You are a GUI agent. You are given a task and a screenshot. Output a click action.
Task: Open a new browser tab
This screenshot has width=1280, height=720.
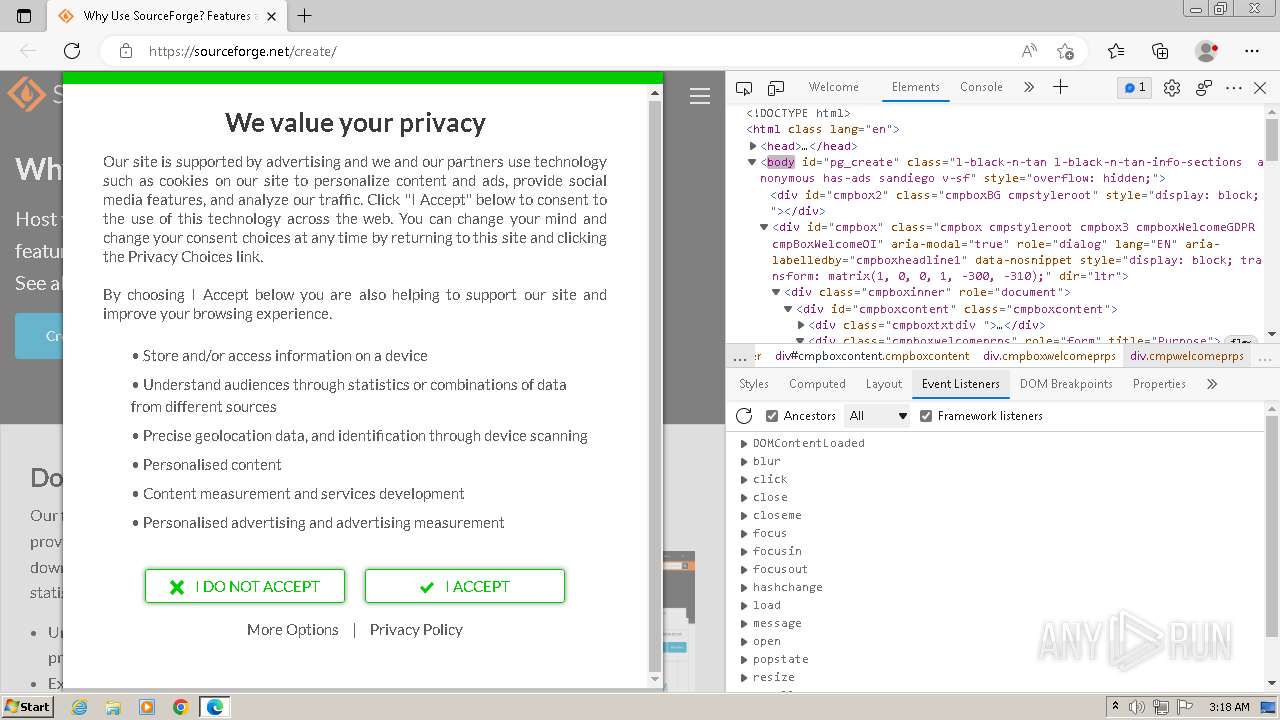(305, 16)
